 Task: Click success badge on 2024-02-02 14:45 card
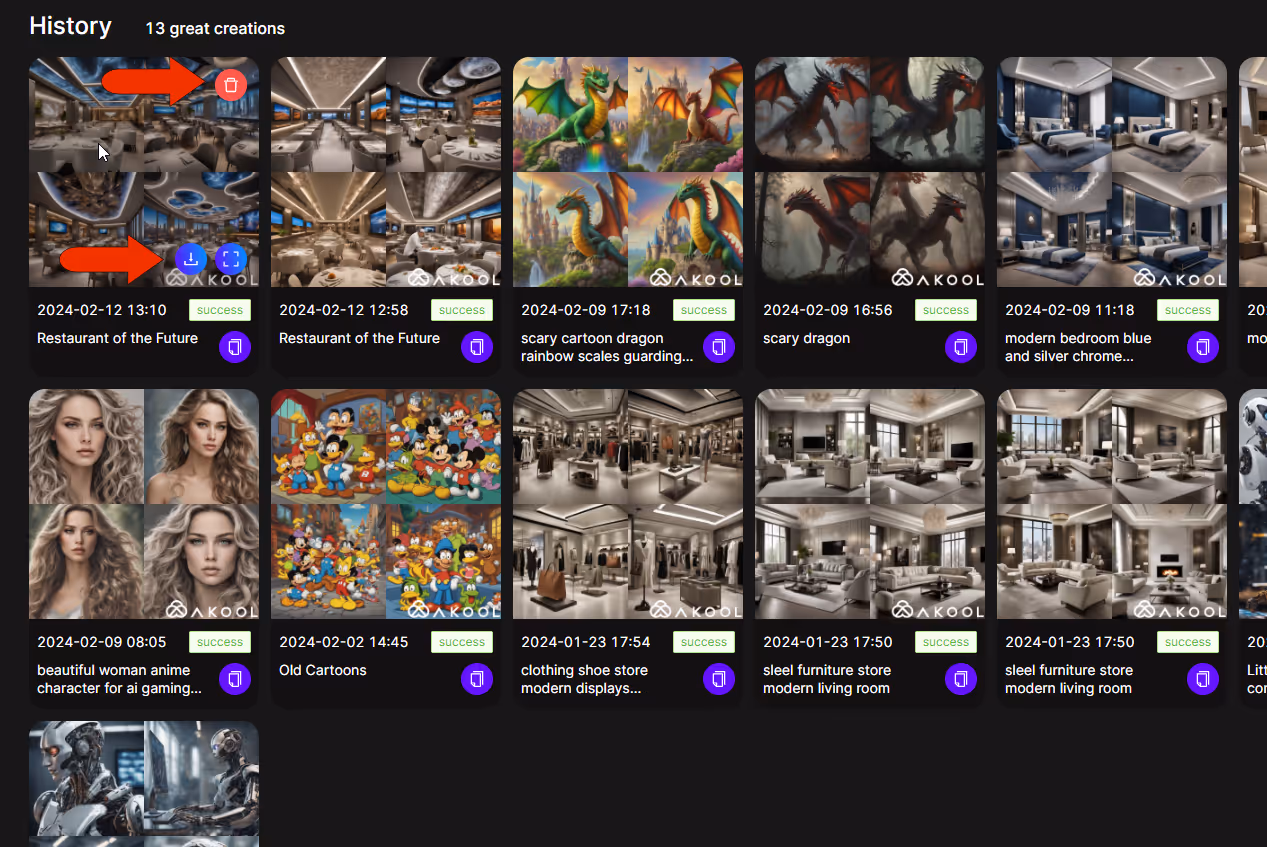462,642
